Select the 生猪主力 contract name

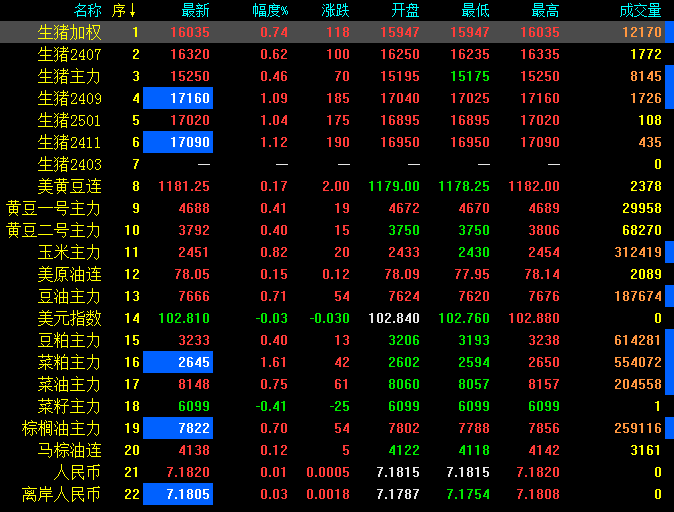(x=70, y=76)
